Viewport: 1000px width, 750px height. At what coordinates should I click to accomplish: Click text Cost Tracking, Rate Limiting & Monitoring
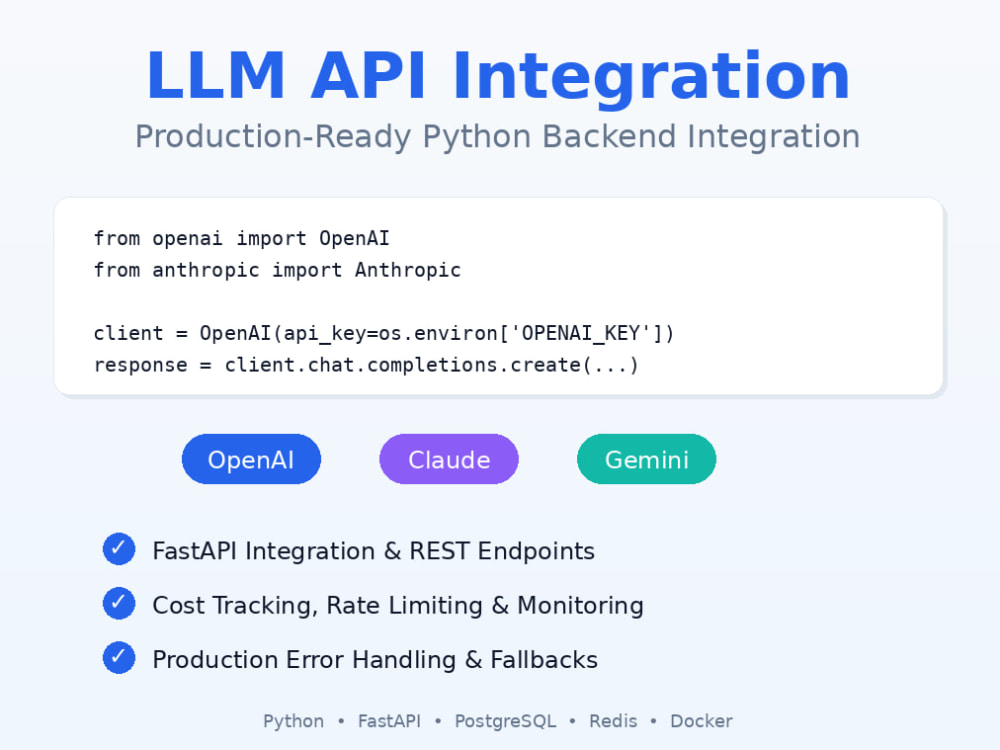coord(398,605)
